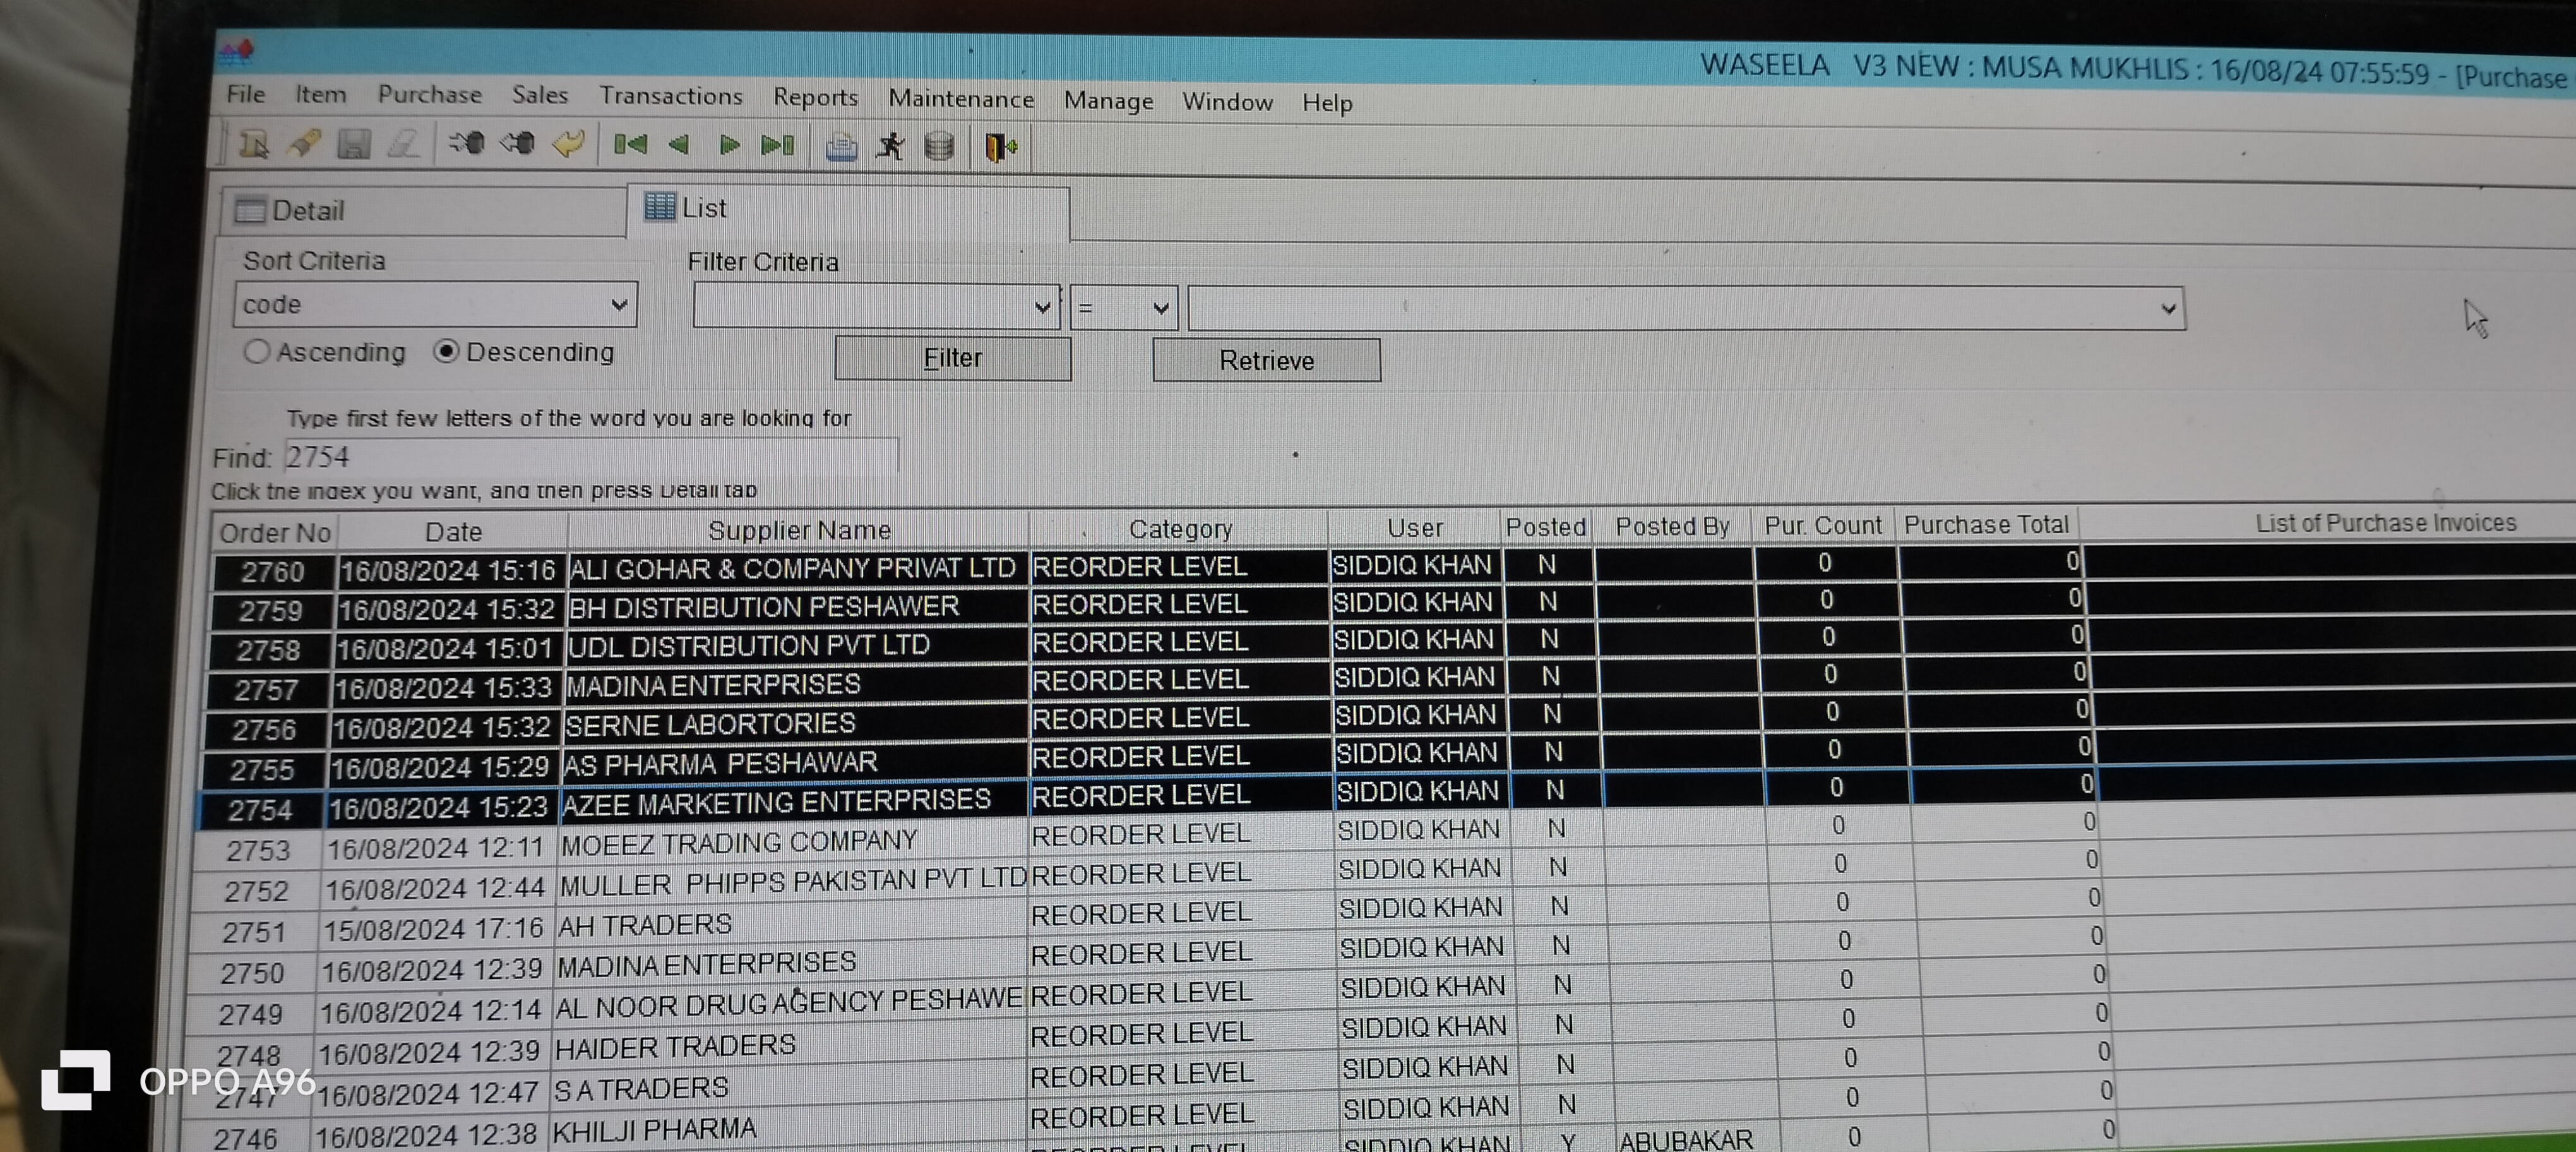Open the Sort Criteria code dropdown

[x=619, y=304]
